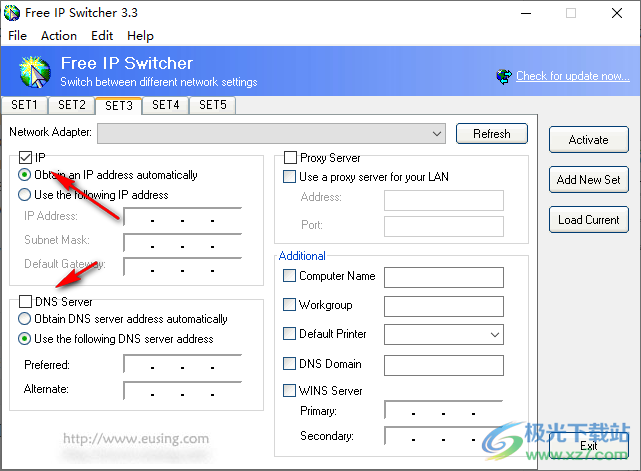Open the Edit menu
Screen dimensions: 641x471
102,36
